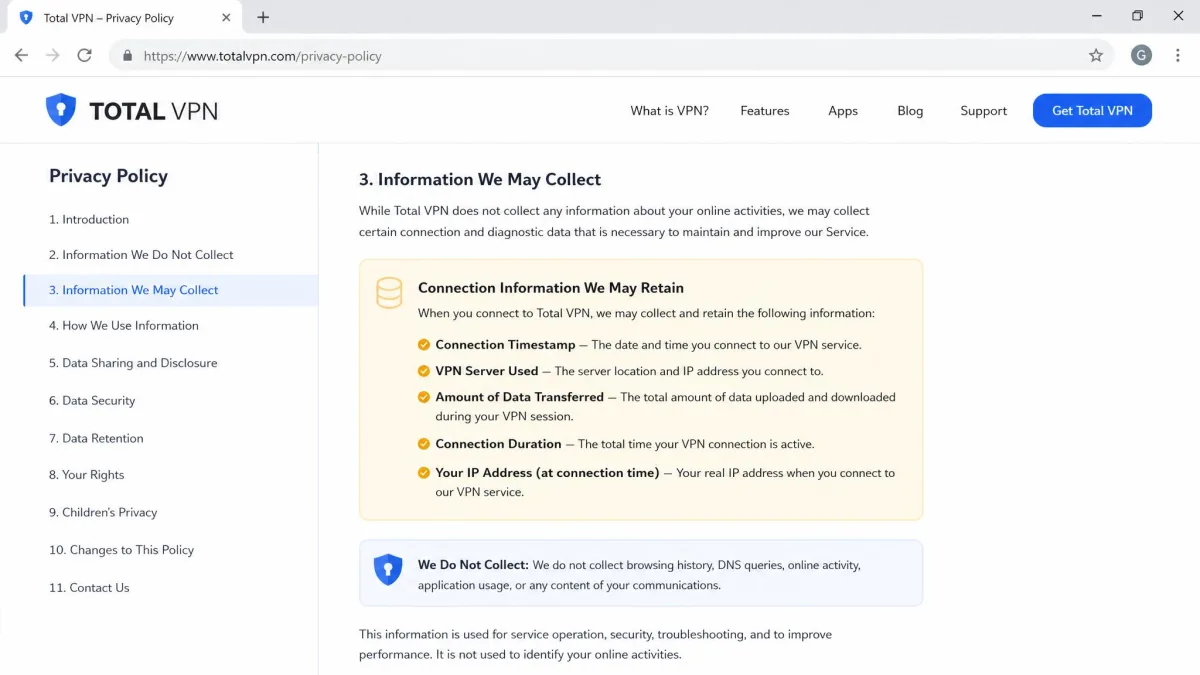Go to 8. Your Rights section
Image resolution: width=1200 pixels, height=675 pixels.
[x=87, y=475]
